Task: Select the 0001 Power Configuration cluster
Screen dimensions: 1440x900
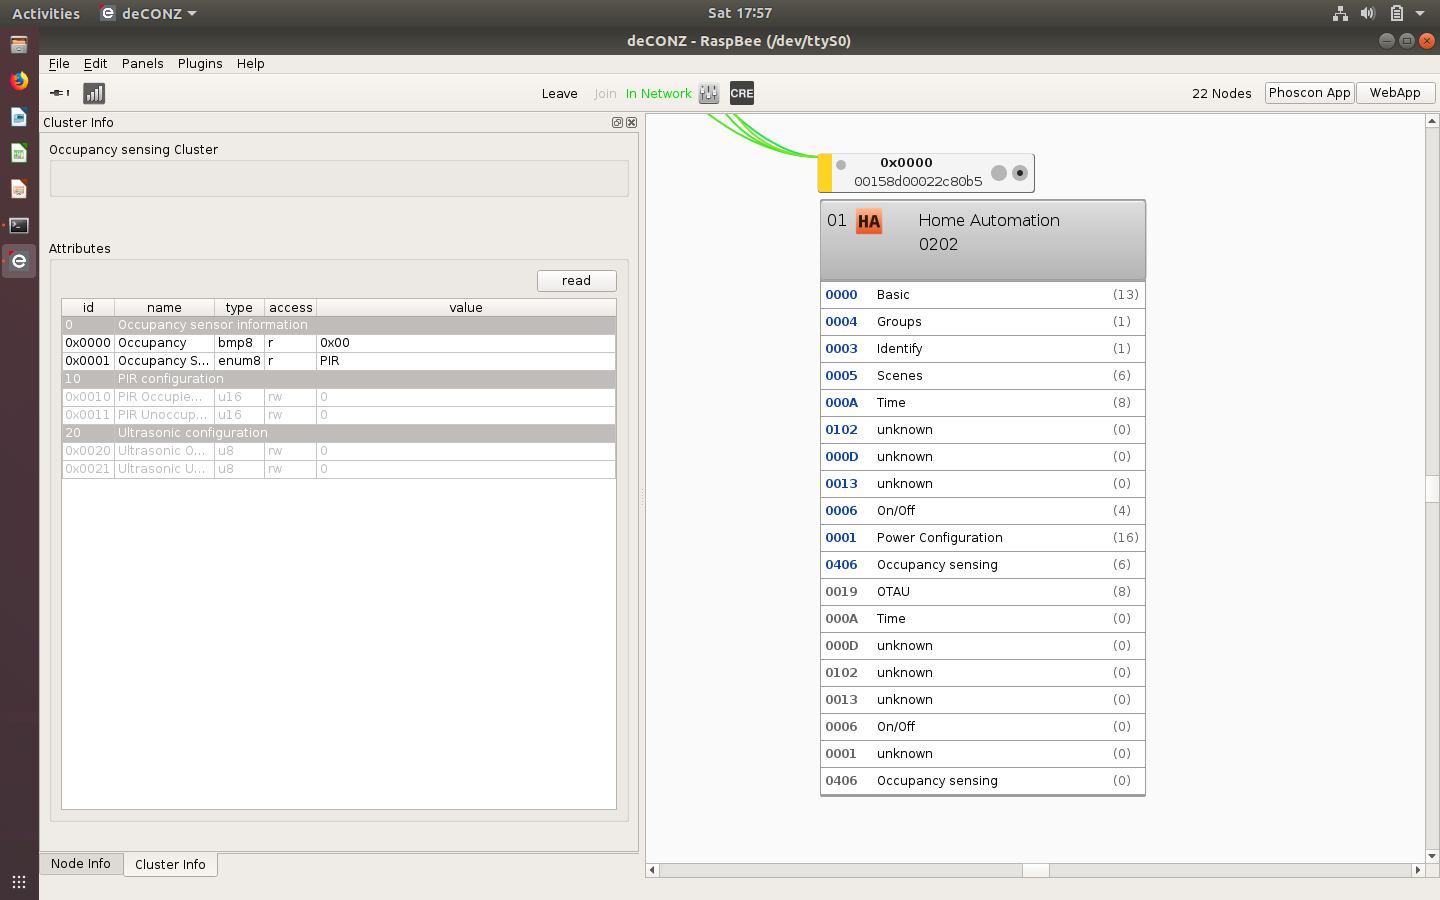Action: [x=982, y=538]
